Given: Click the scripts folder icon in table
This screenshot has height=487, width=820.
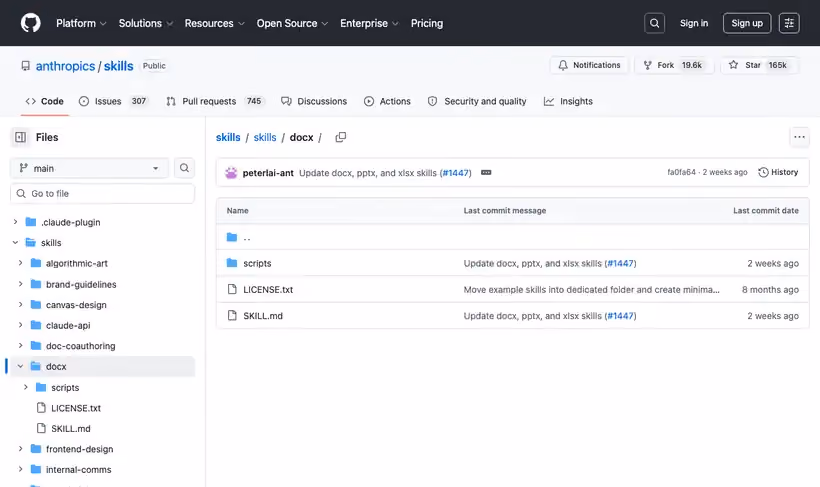Looking at the screenshot, I should pyautogui.click(x=232, y=263).
